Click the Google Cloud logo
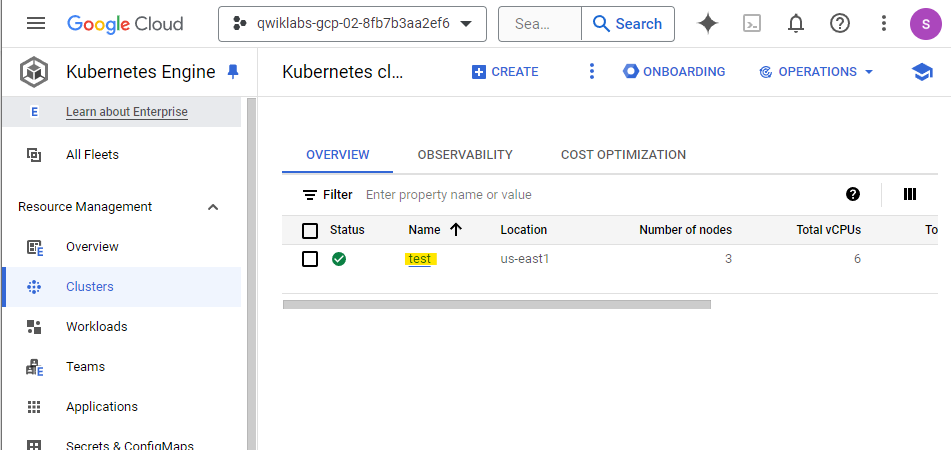This screenshot has height=450, width=951. (125, 24)
